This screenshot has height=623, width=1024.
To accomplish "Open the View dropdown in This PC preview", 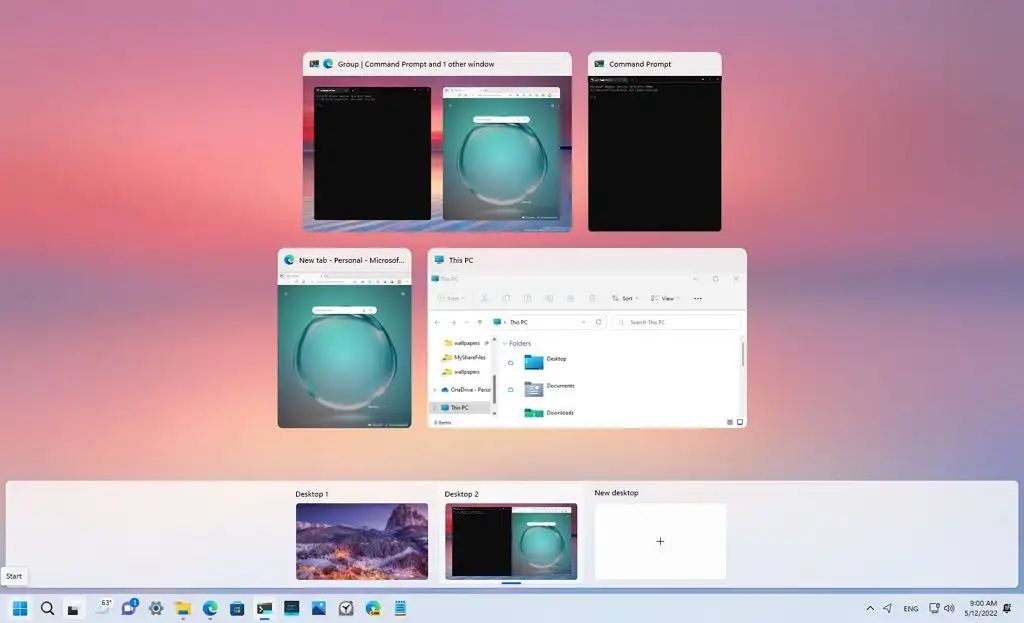I will [665, 298].
